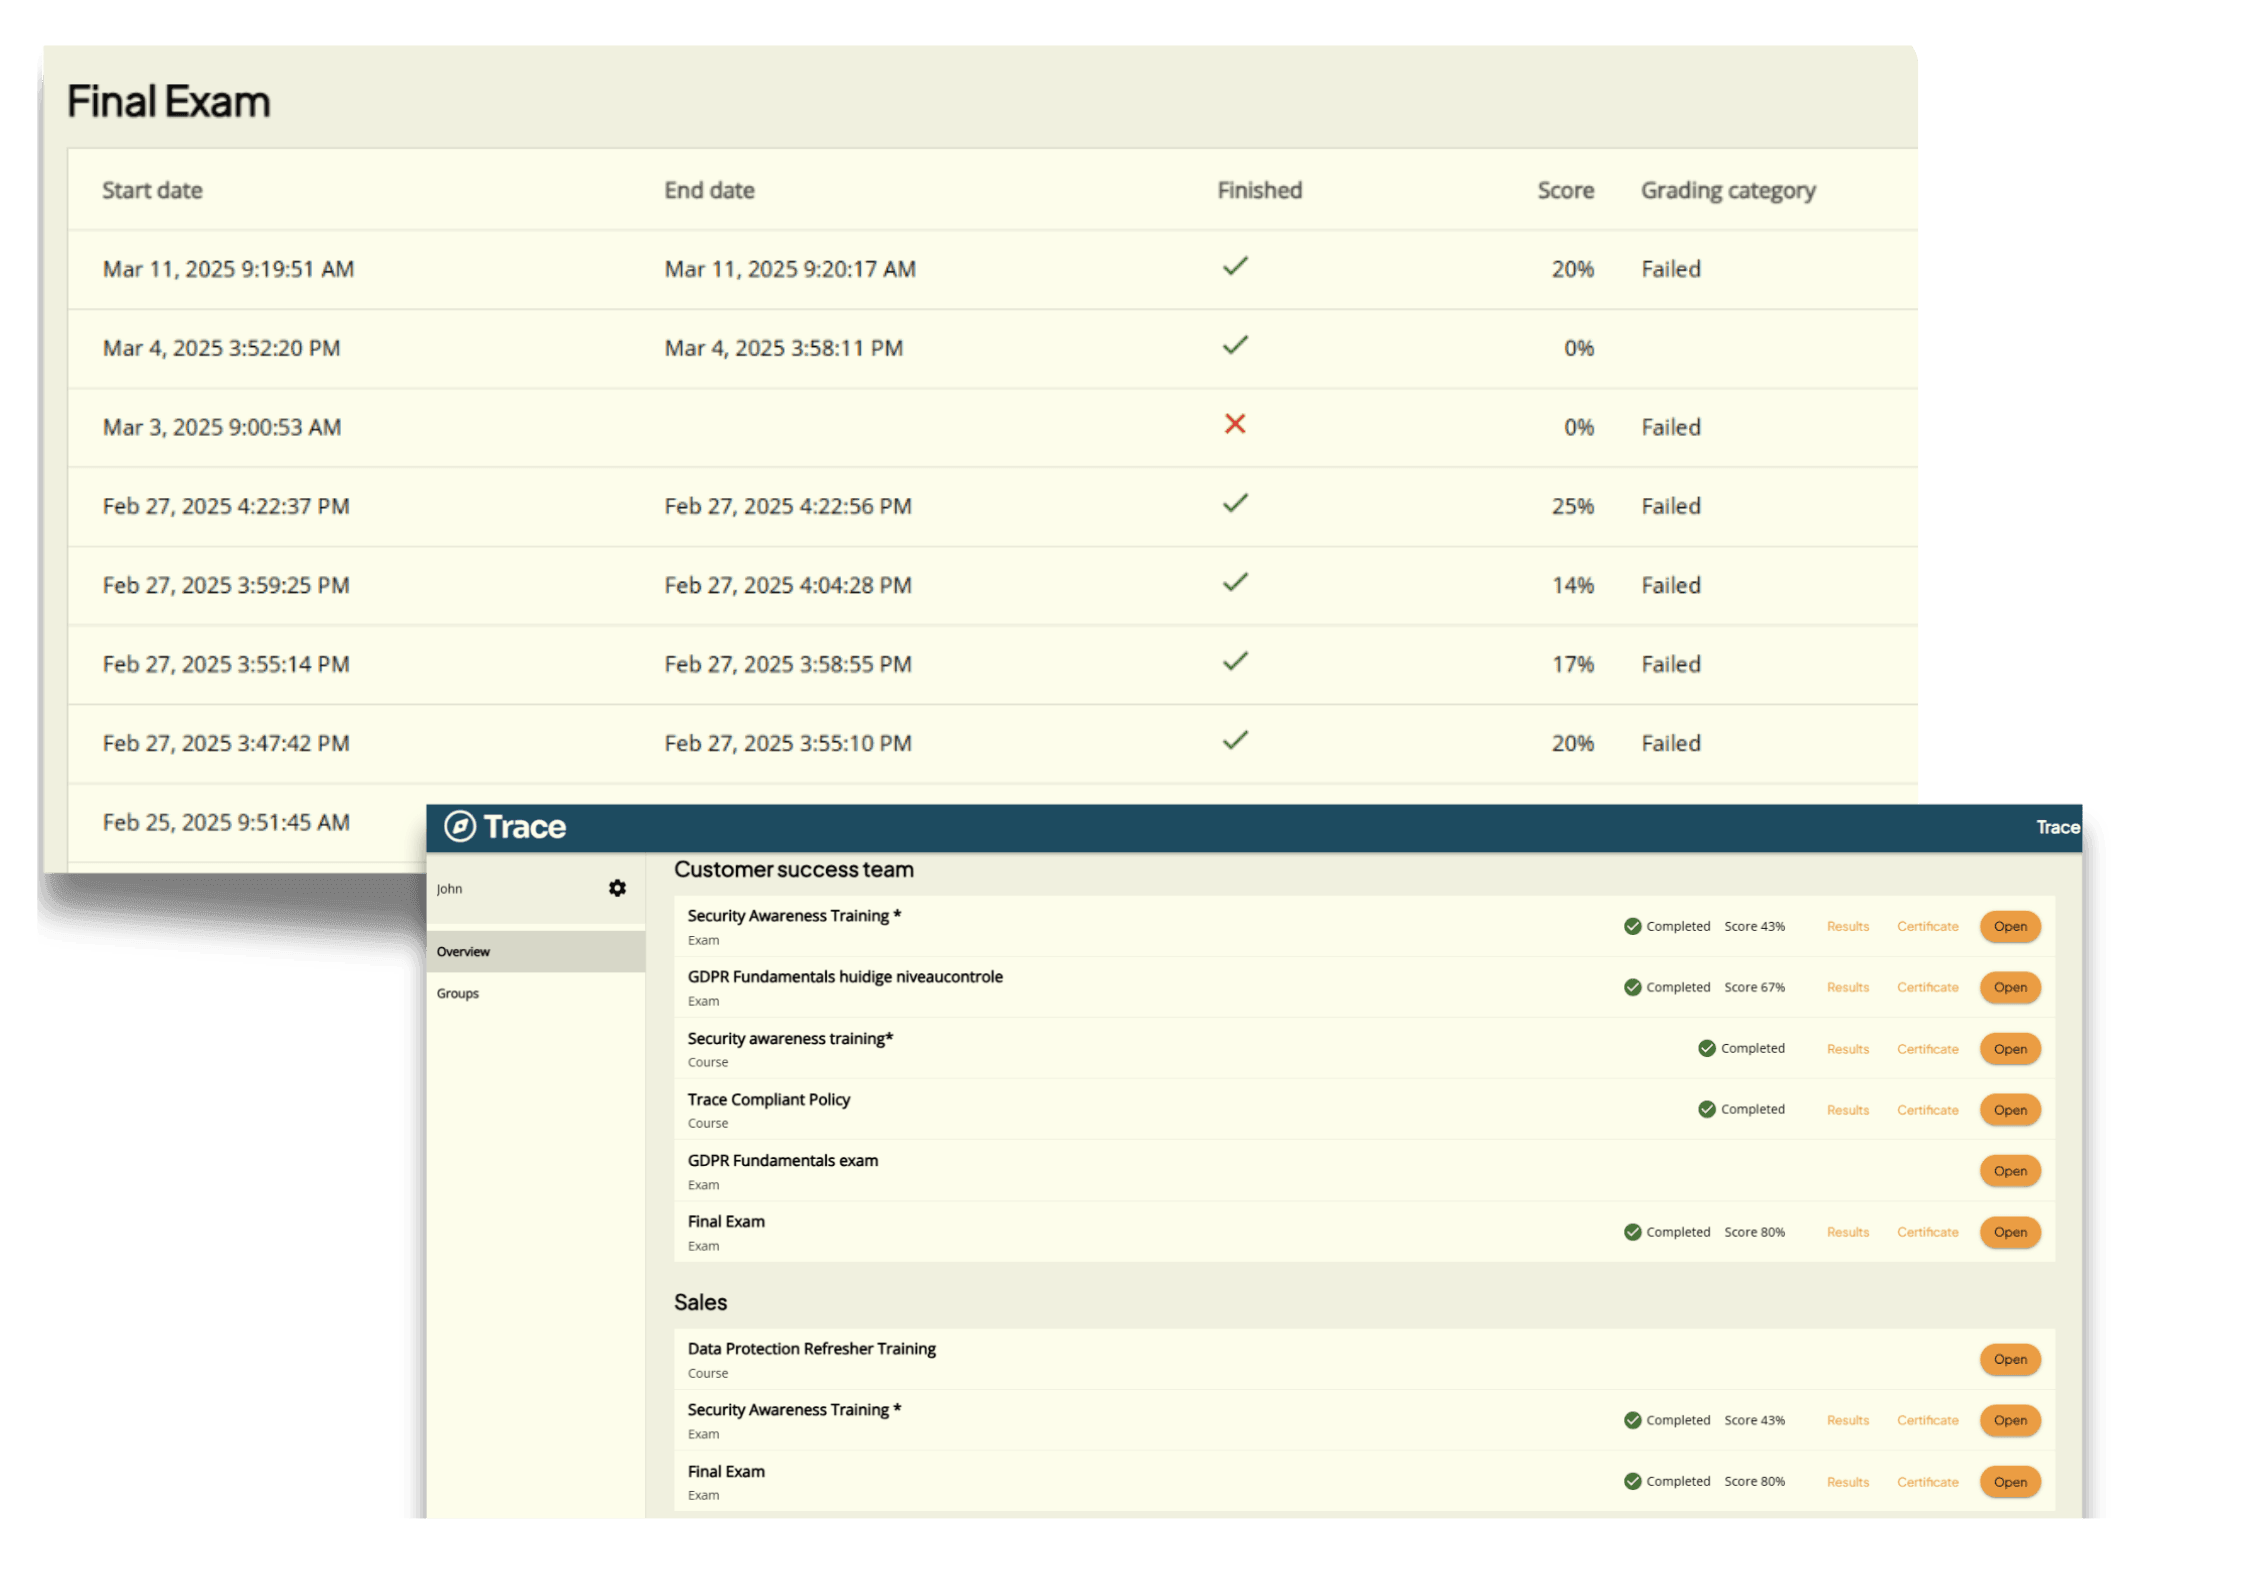Select the Feb 27 3:59:25 PM attempt row
This screenshot has height=1587, width=2245.
[226, 585]
